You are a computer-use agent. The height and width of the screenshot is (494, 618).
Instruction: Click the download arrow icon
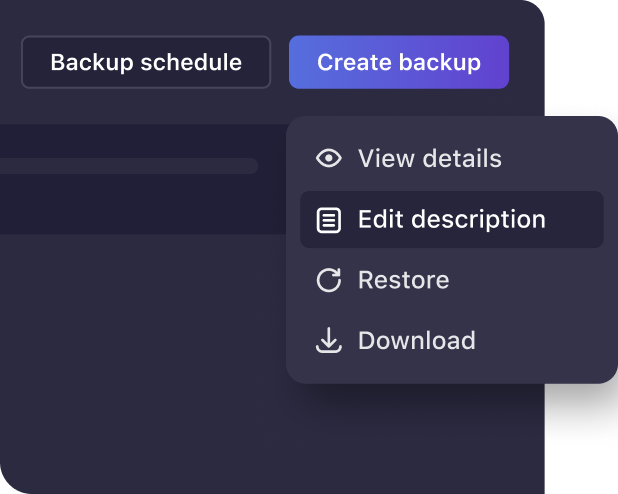329,341
